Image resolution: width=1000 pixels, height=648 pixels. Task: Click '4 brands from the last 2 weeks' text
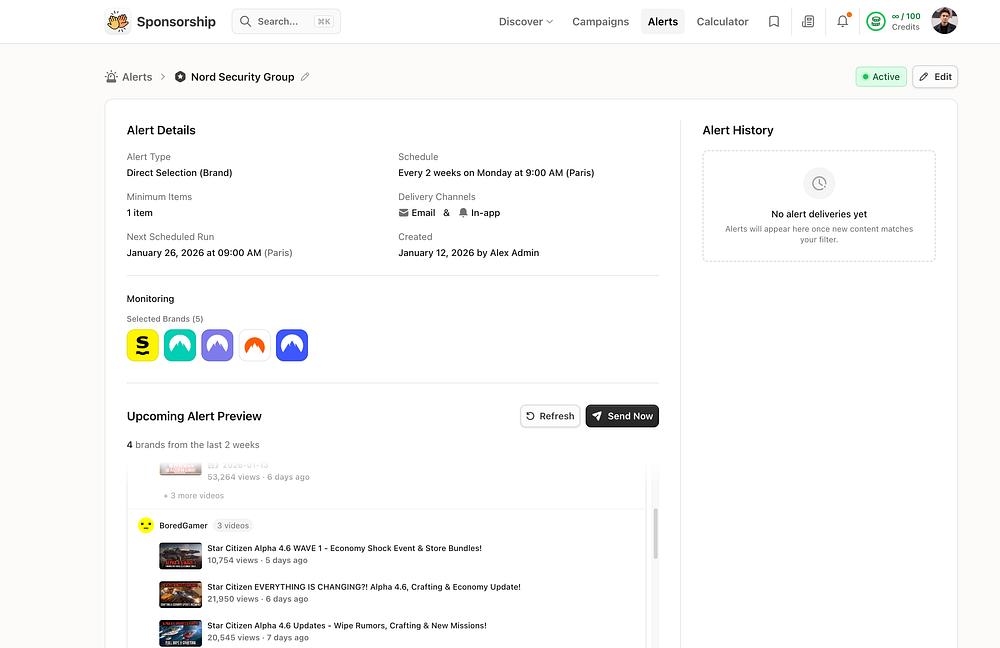[193, 445]
